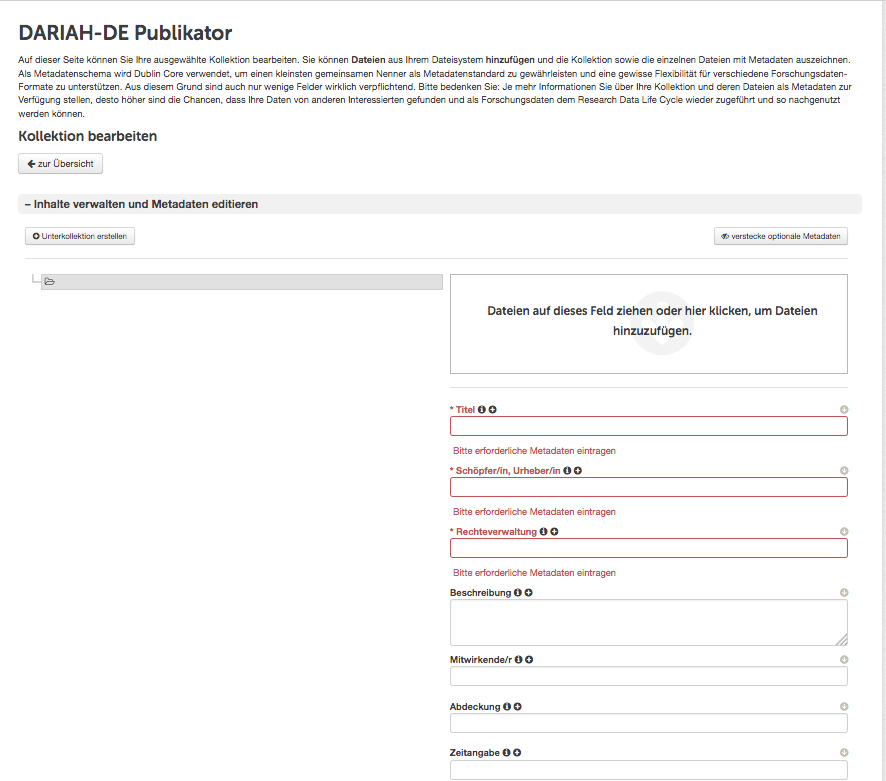Click grey down-arrow icon in Abdeckung row
886x781 pixels.
(844, 706)
